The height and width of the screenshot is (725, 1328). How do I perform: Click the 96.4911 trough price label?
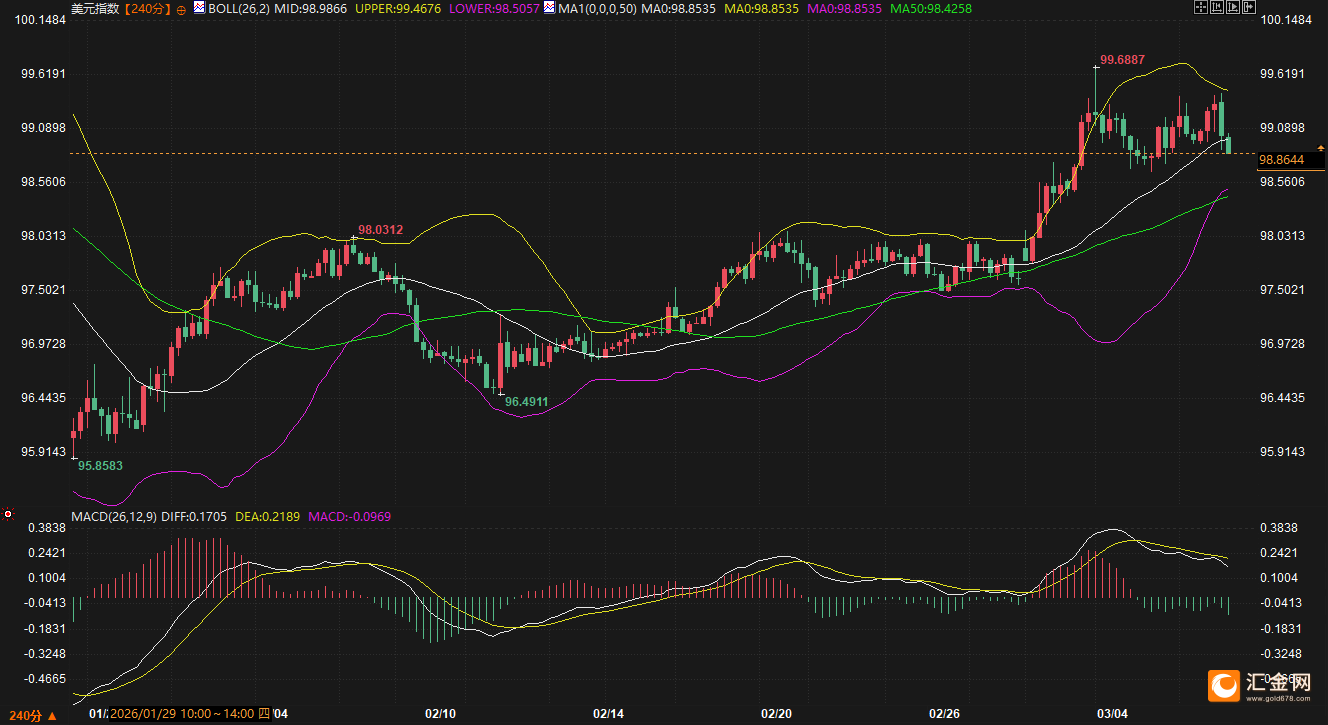pyautogui.click(x=526, y=401)
